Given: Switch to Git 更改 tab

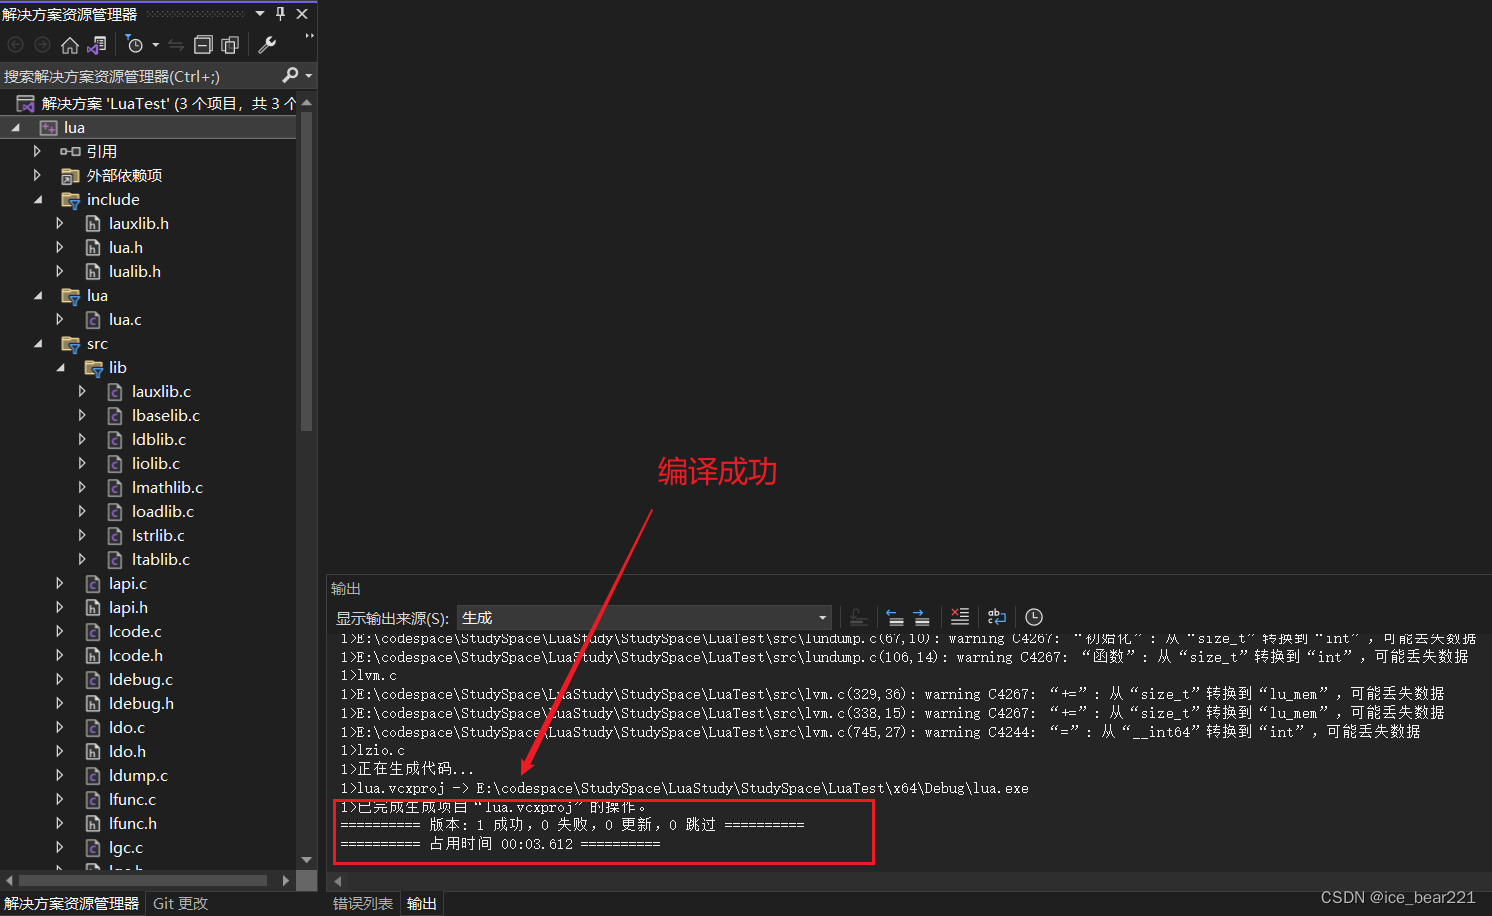Looking at the screenshot, I should (x=180, y=903).
